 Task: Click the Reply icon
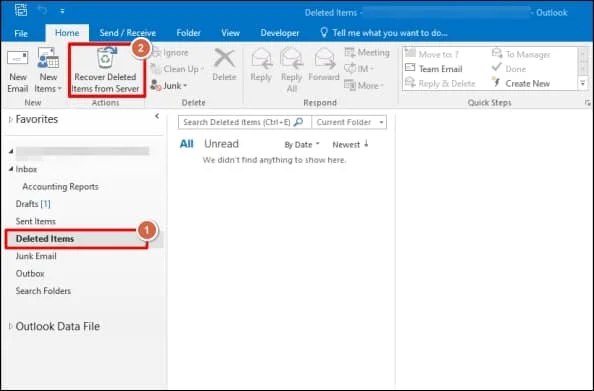tap(261, 59)
